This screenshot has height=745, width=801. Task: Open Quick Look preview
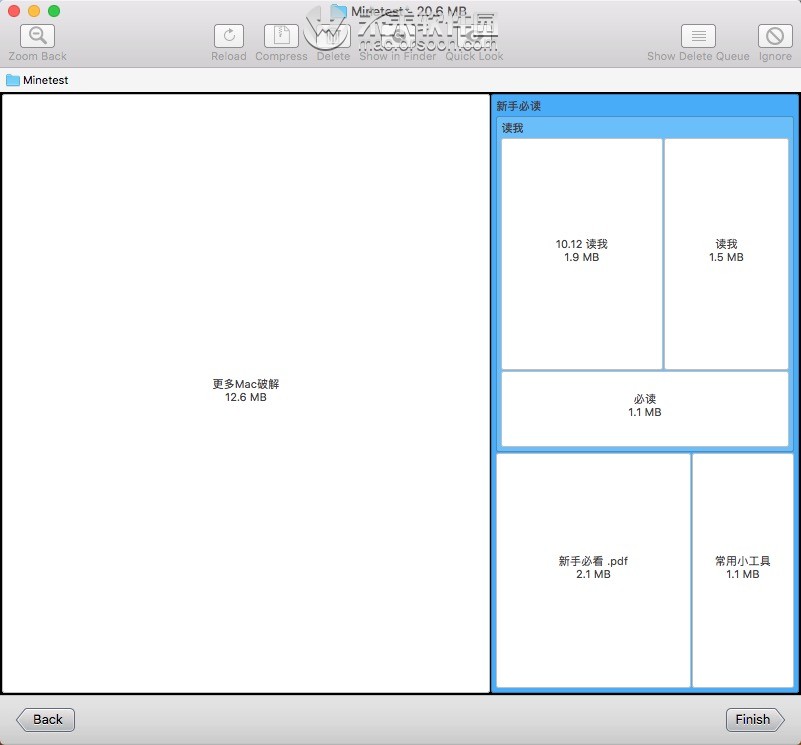[473, 35]
